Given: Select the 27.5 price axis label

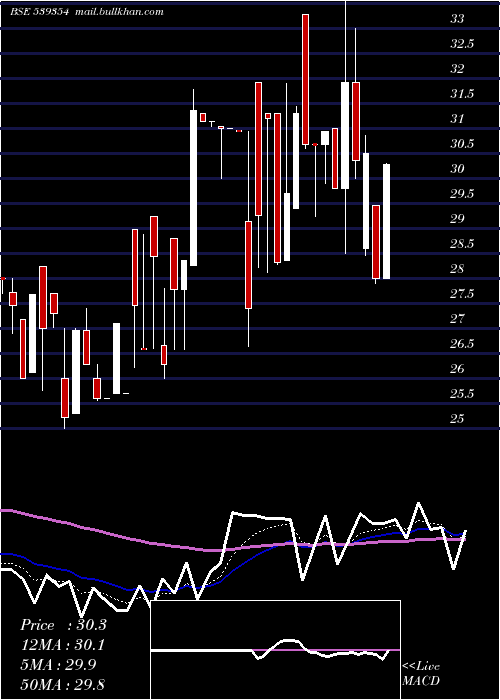Looking at the screenshot, I should click(x=462, y=294).
